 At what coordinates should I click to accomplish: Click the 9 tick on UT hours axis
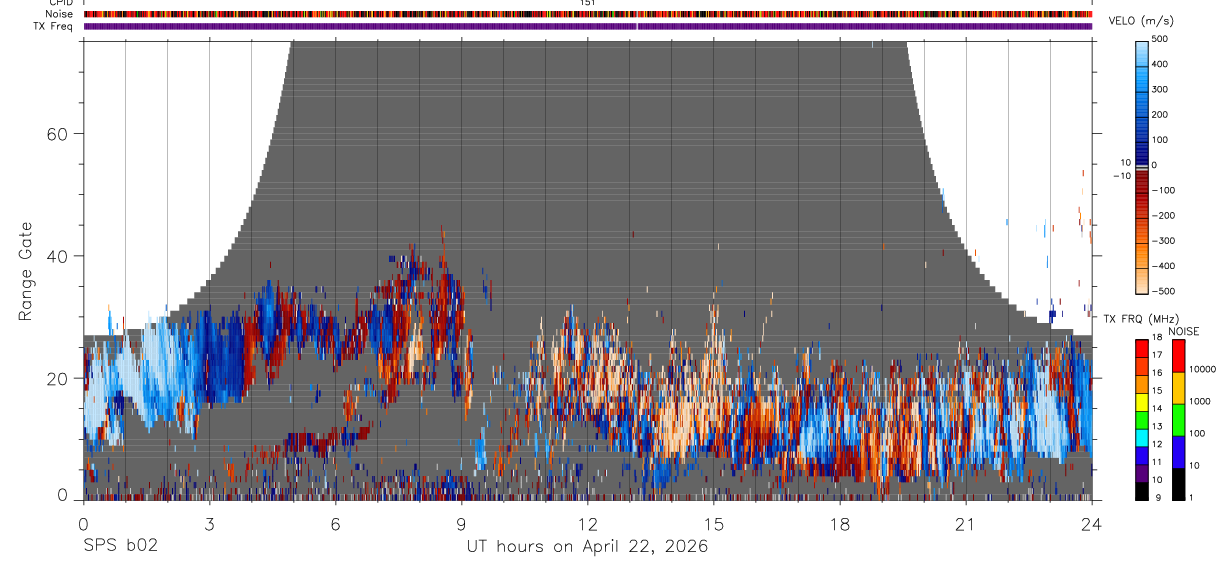[x=461, y=523]
